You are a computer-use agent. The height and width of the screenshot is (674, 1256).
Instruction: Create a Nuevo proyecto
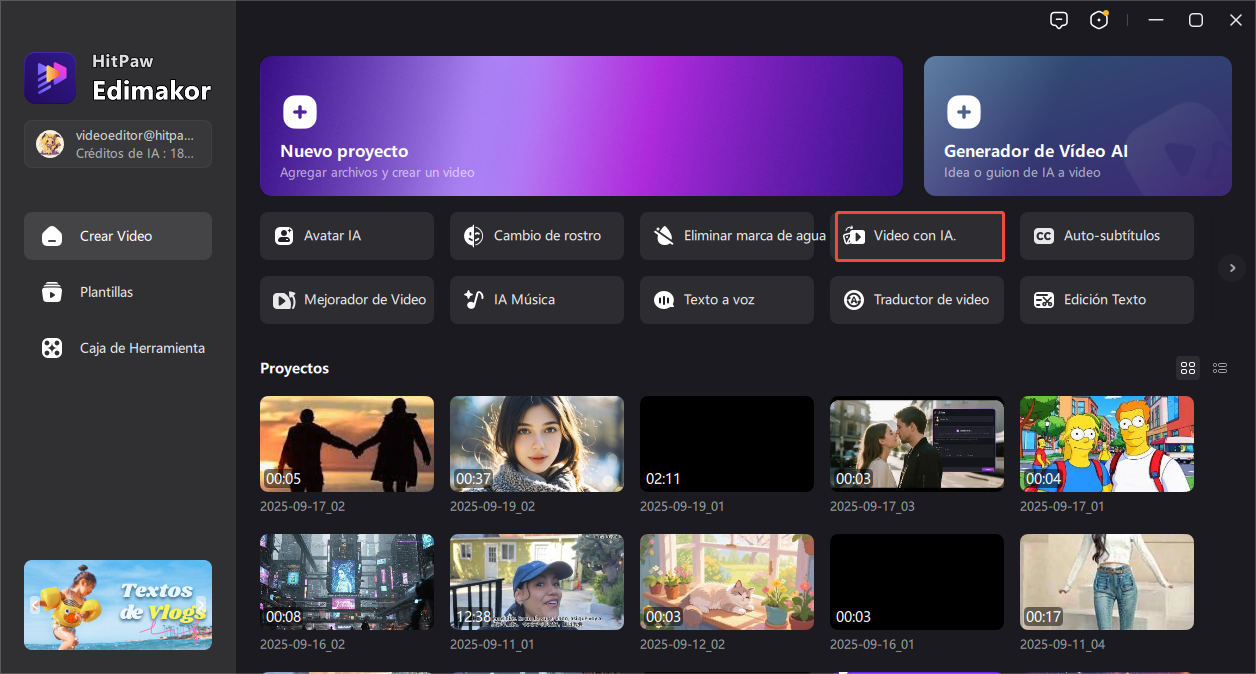point(581,126)
